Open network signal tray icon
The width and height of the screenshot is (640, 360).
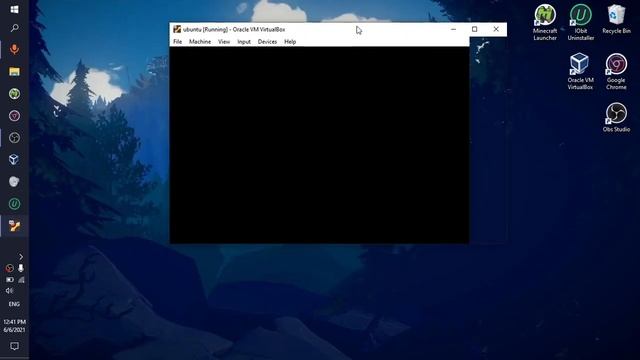pos(21,280)
